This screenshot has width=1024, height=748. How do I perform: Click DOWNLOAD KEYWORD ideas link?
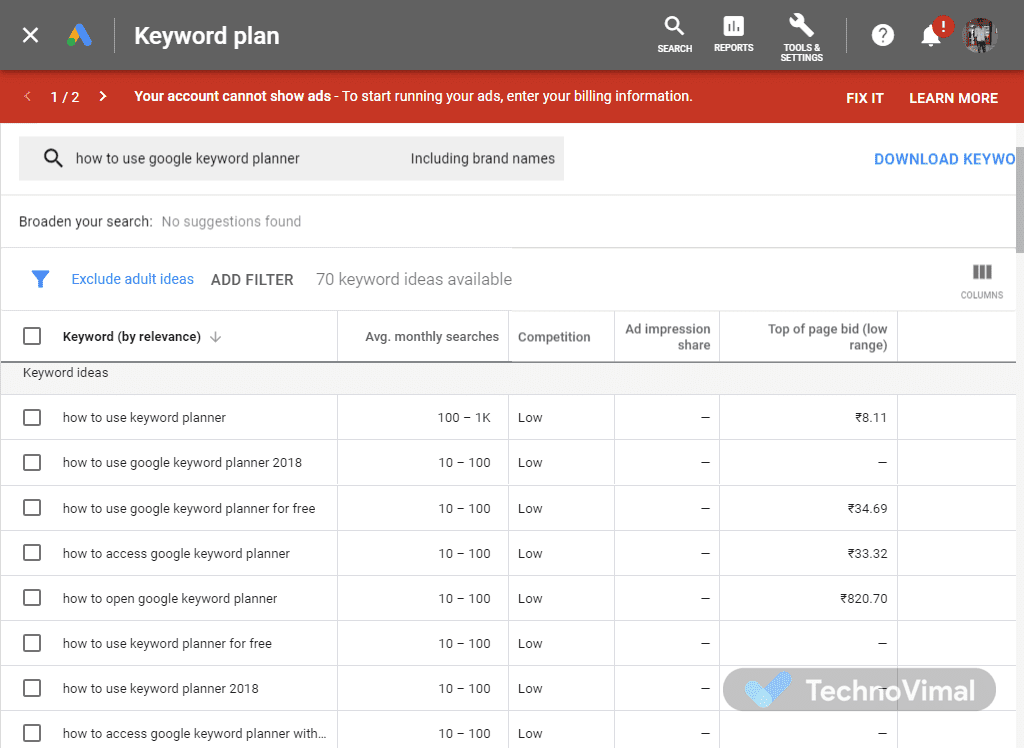[944, 159]
